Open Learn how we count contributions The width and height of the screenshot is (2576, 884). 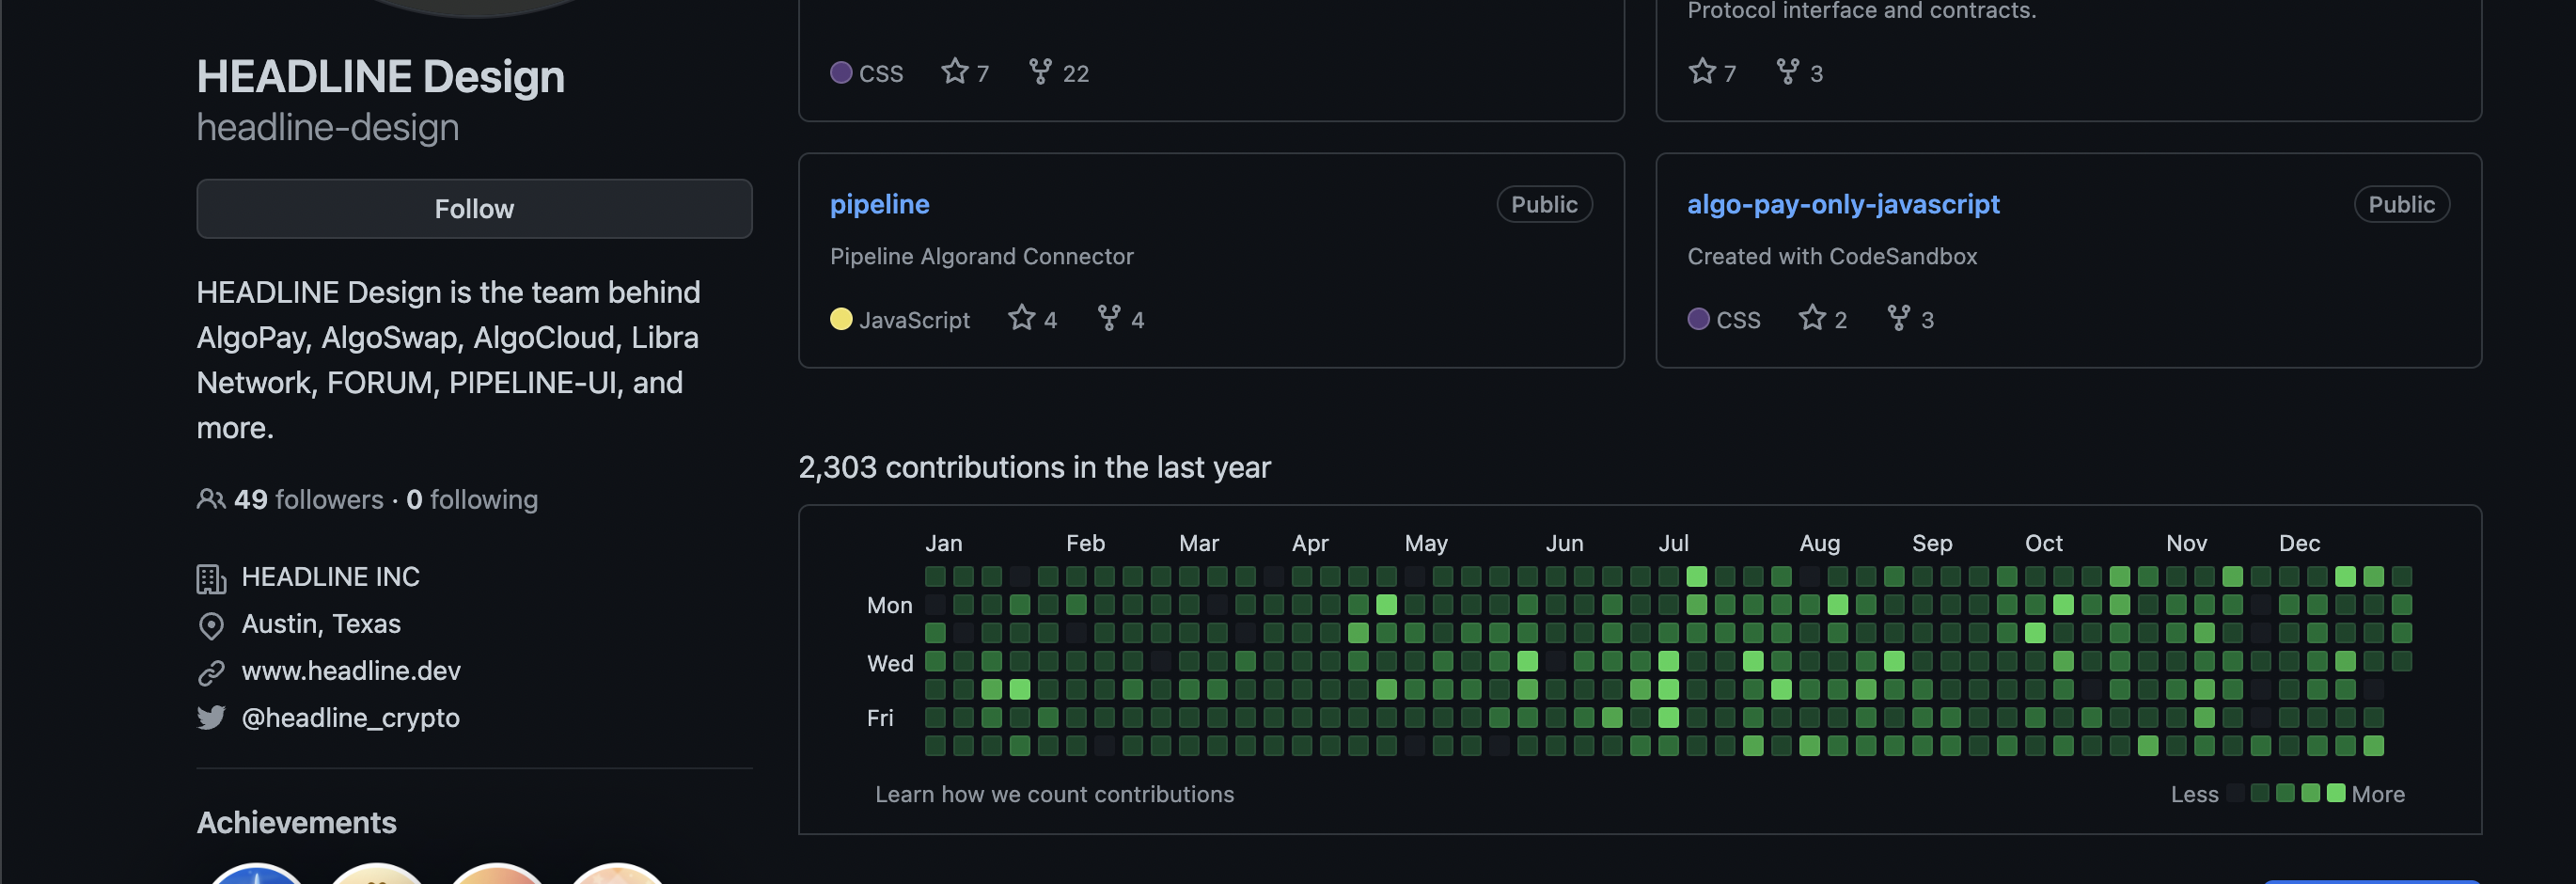(x=1054, y=794)
